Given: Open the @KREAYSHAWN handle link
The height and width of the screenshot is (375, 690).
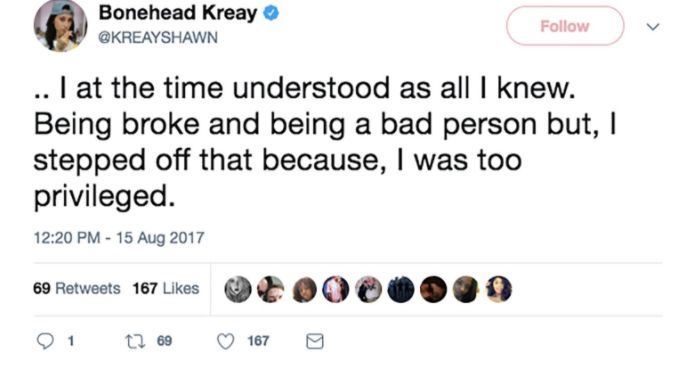Looking at the screenshot, I should coord(158,37).
